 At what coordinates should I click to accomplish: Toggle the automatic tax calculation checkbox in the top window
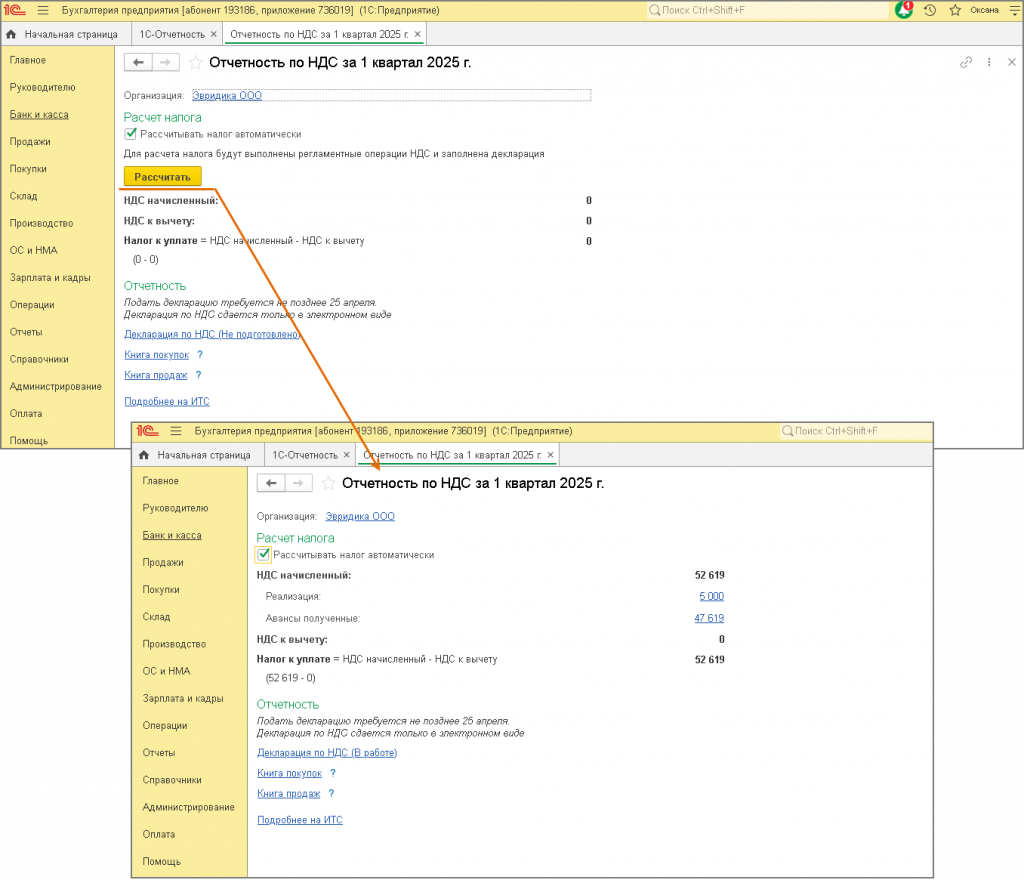[131, 134]
